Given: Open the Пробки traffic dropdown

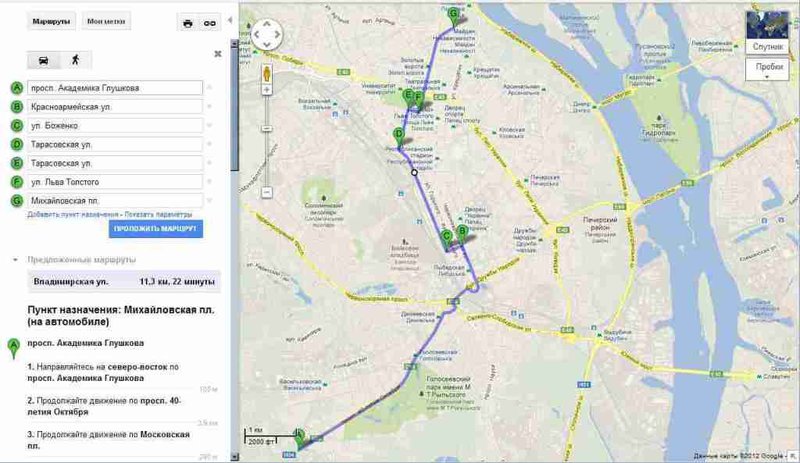Looking at the screenshot, I should point(768,72).
